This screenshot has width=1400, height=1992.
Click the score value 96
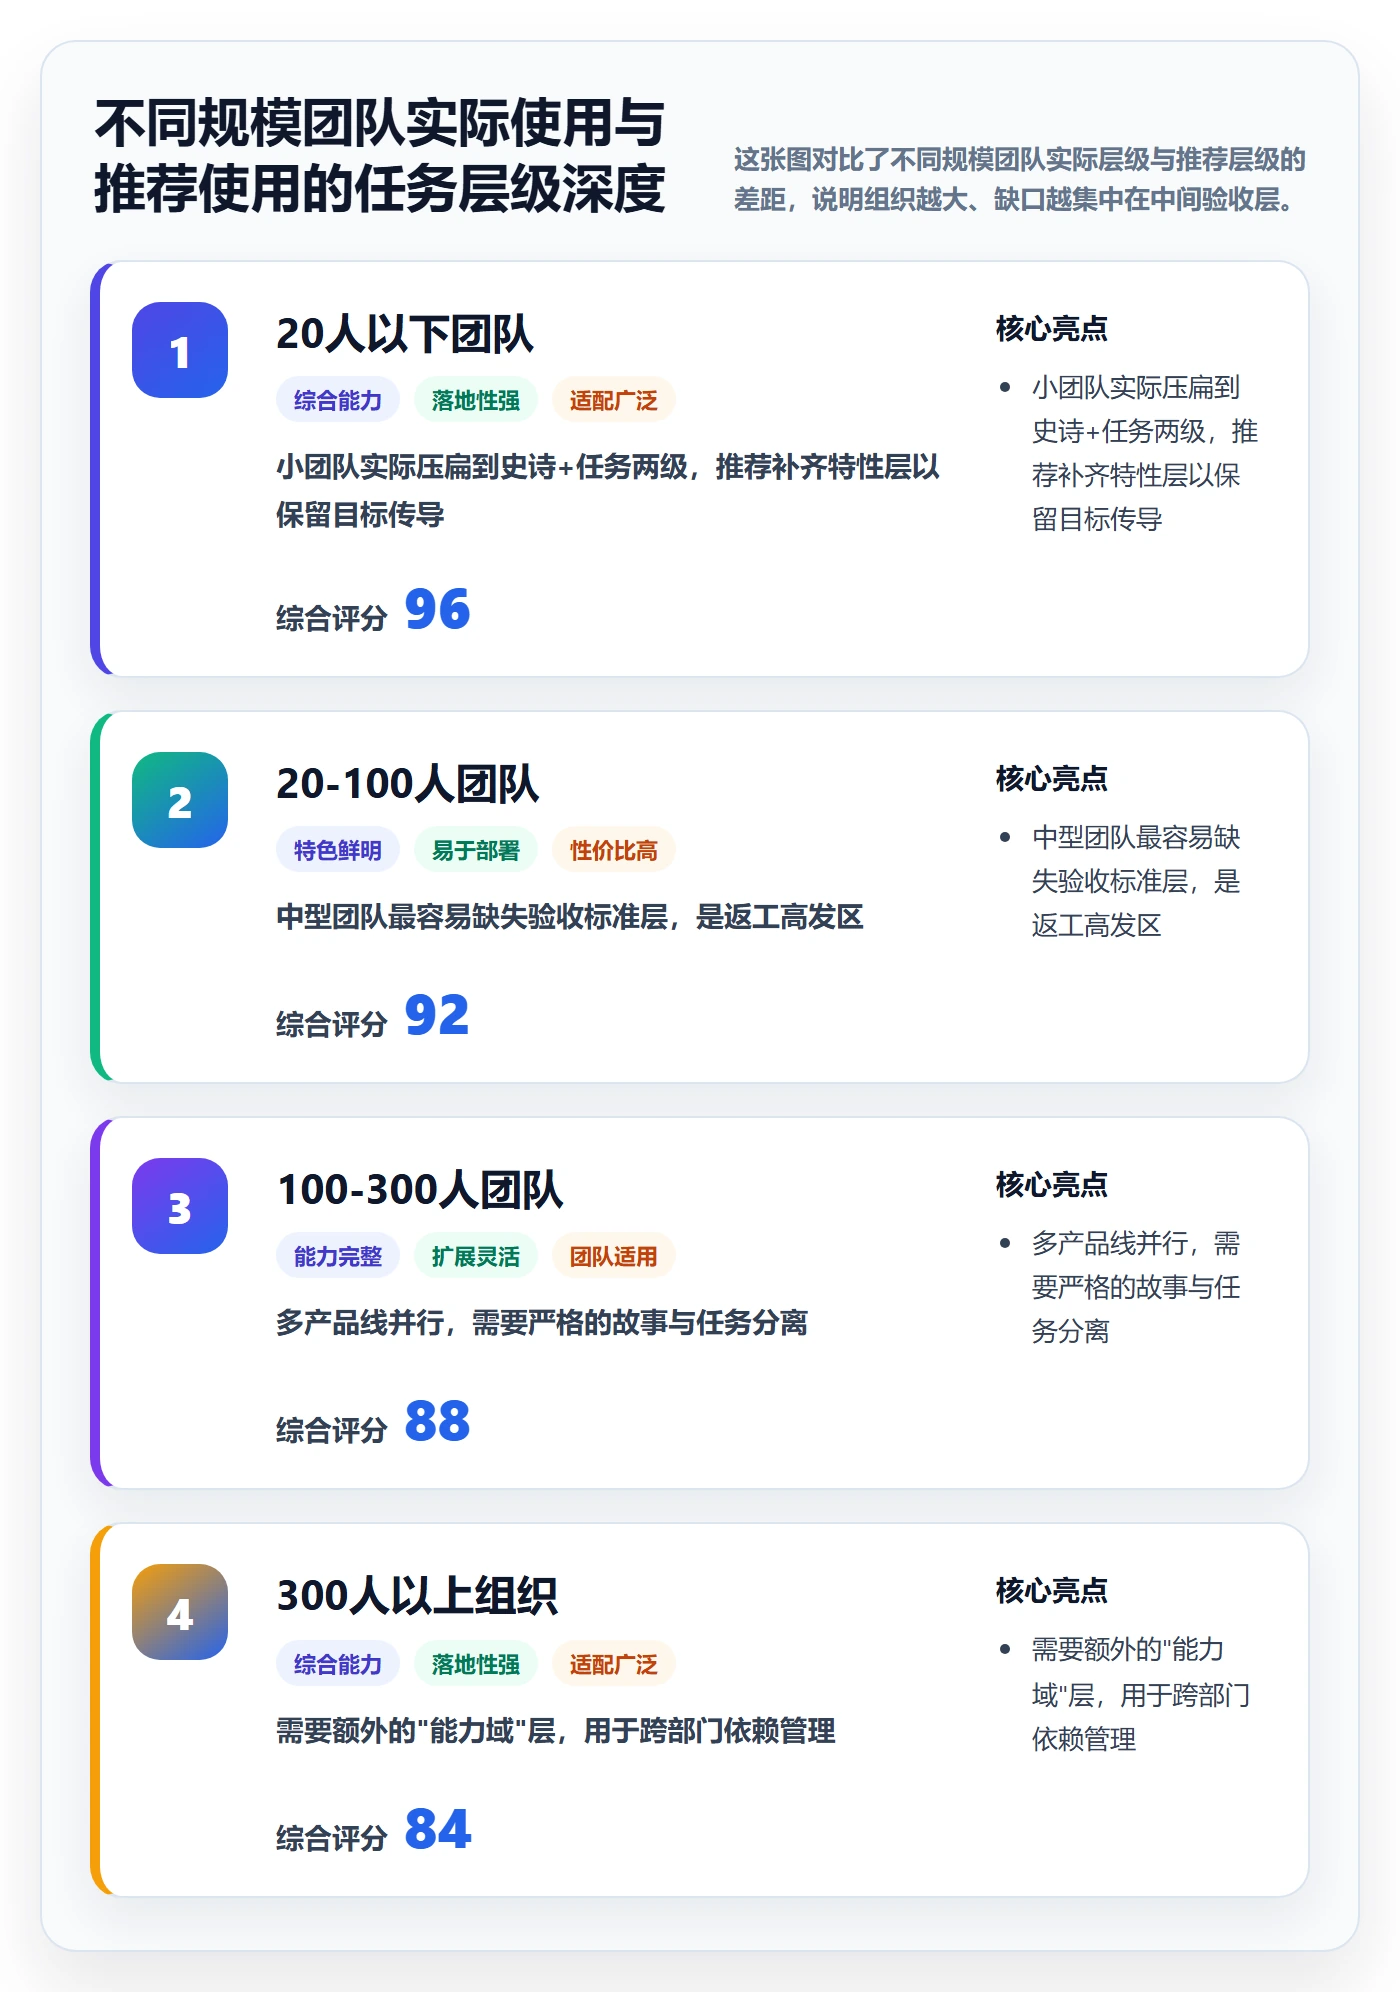[x=437, y=610]
